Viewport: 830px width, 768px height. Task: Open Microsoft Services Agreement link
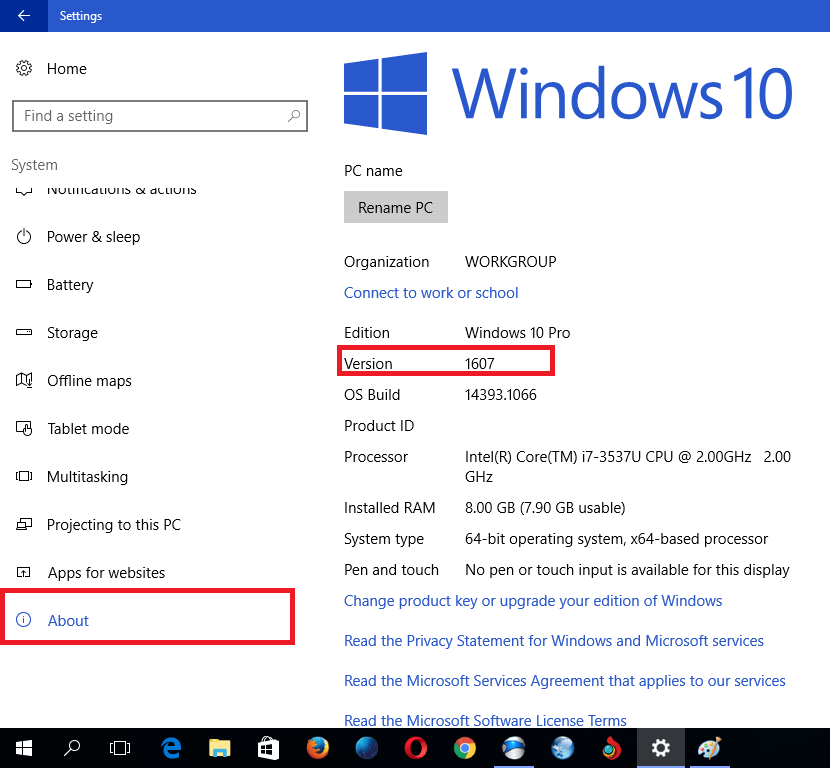(565, 681)
